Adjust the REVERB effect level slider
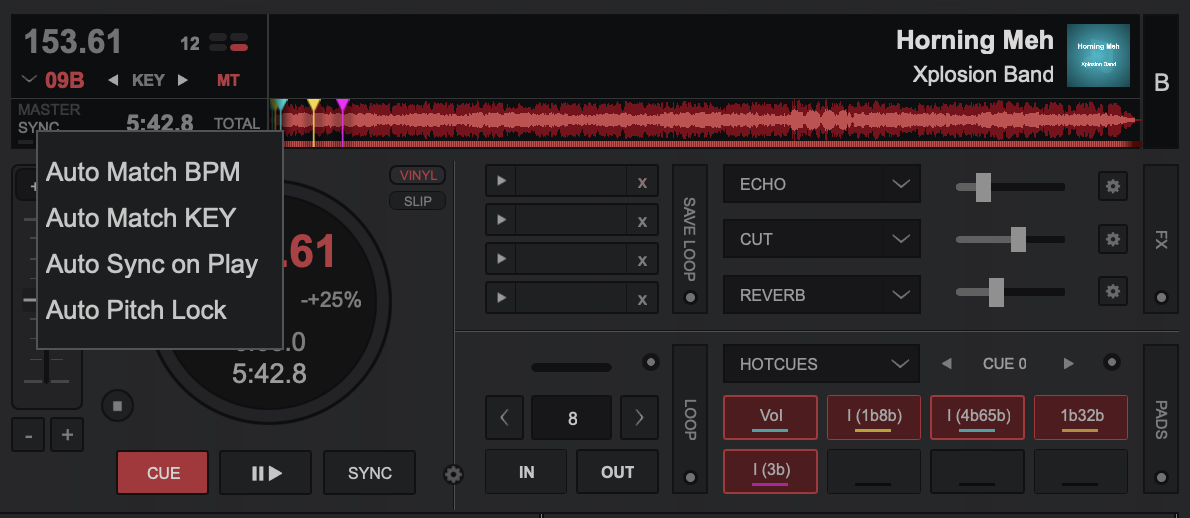 (x=996, y=293)
